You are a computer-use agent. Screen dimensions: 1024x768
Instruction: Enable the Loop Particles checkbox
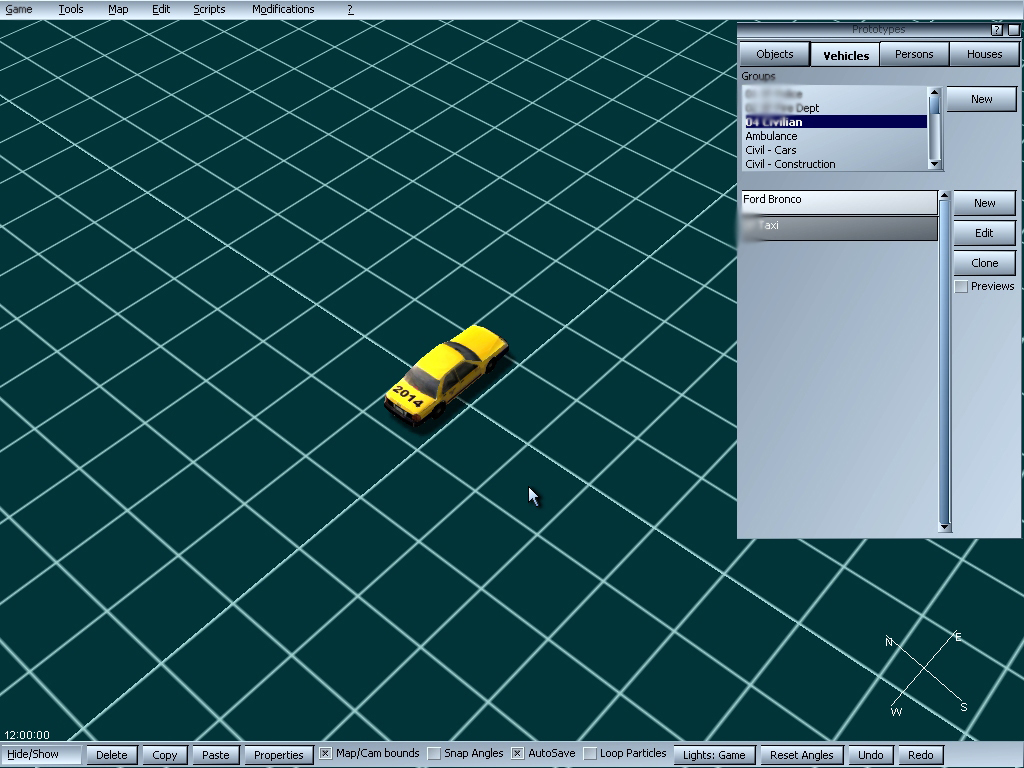click(x=590, y=754)
